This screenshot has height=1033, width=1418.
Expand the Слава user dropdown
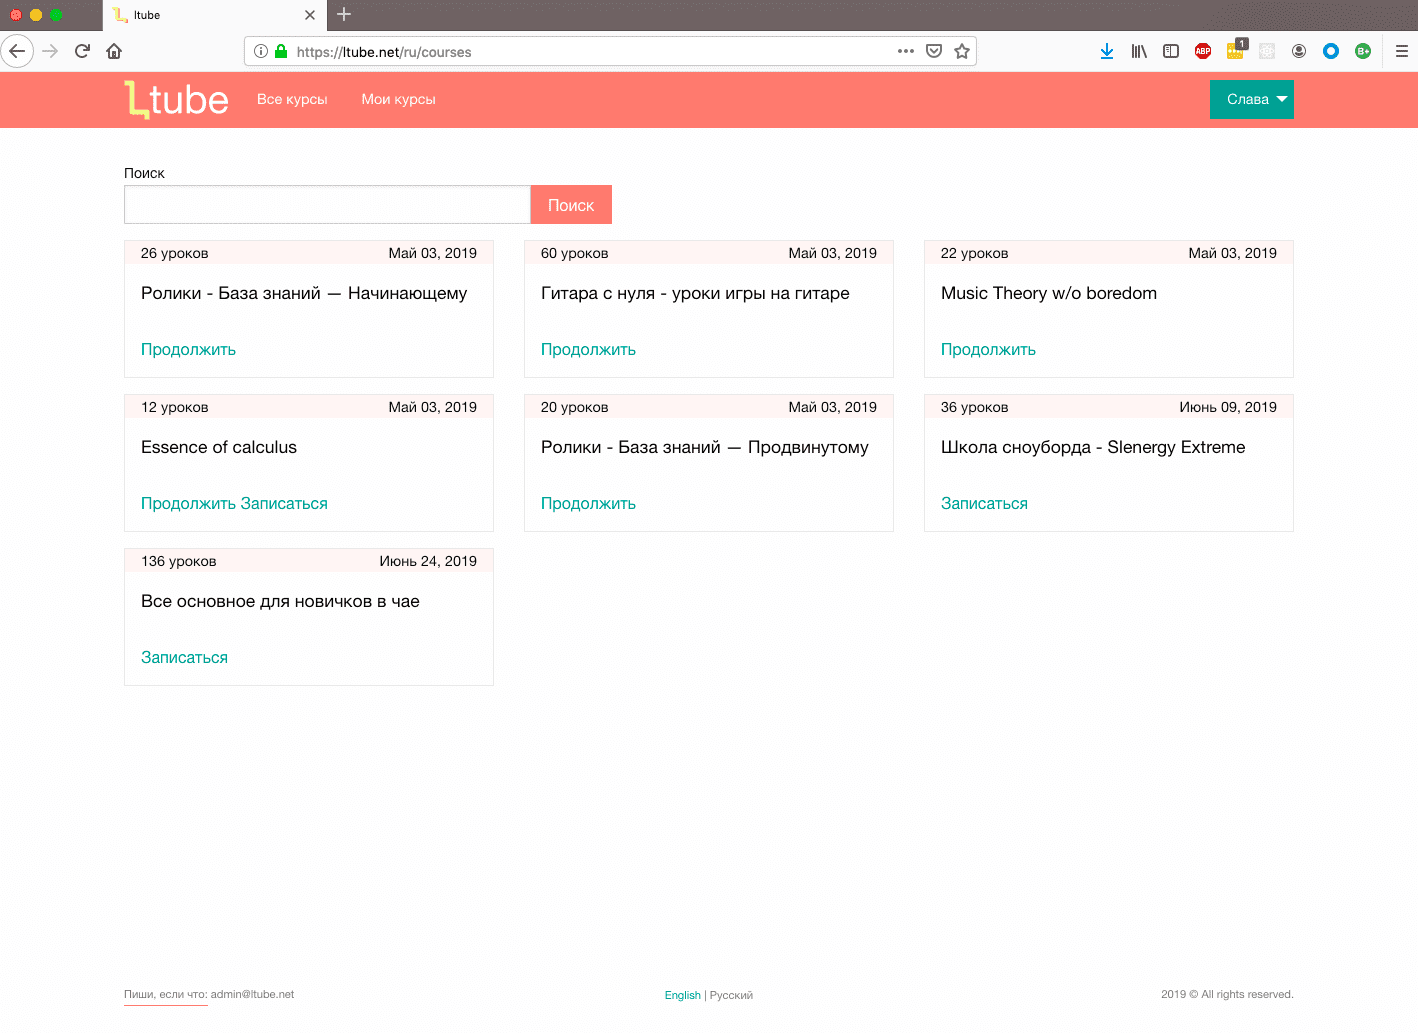coord(1251,99)
